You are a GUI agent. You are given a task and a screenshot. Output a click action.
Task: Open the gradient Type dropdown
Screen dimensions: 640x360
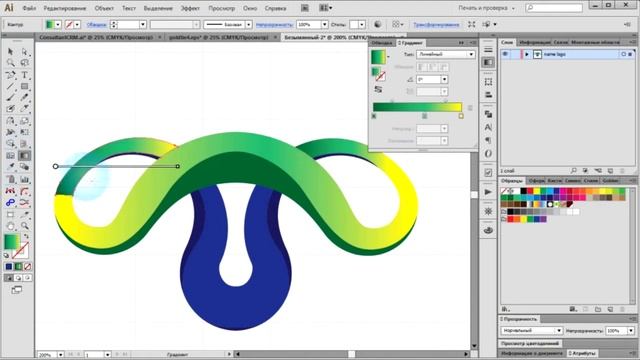coord(446,54)
